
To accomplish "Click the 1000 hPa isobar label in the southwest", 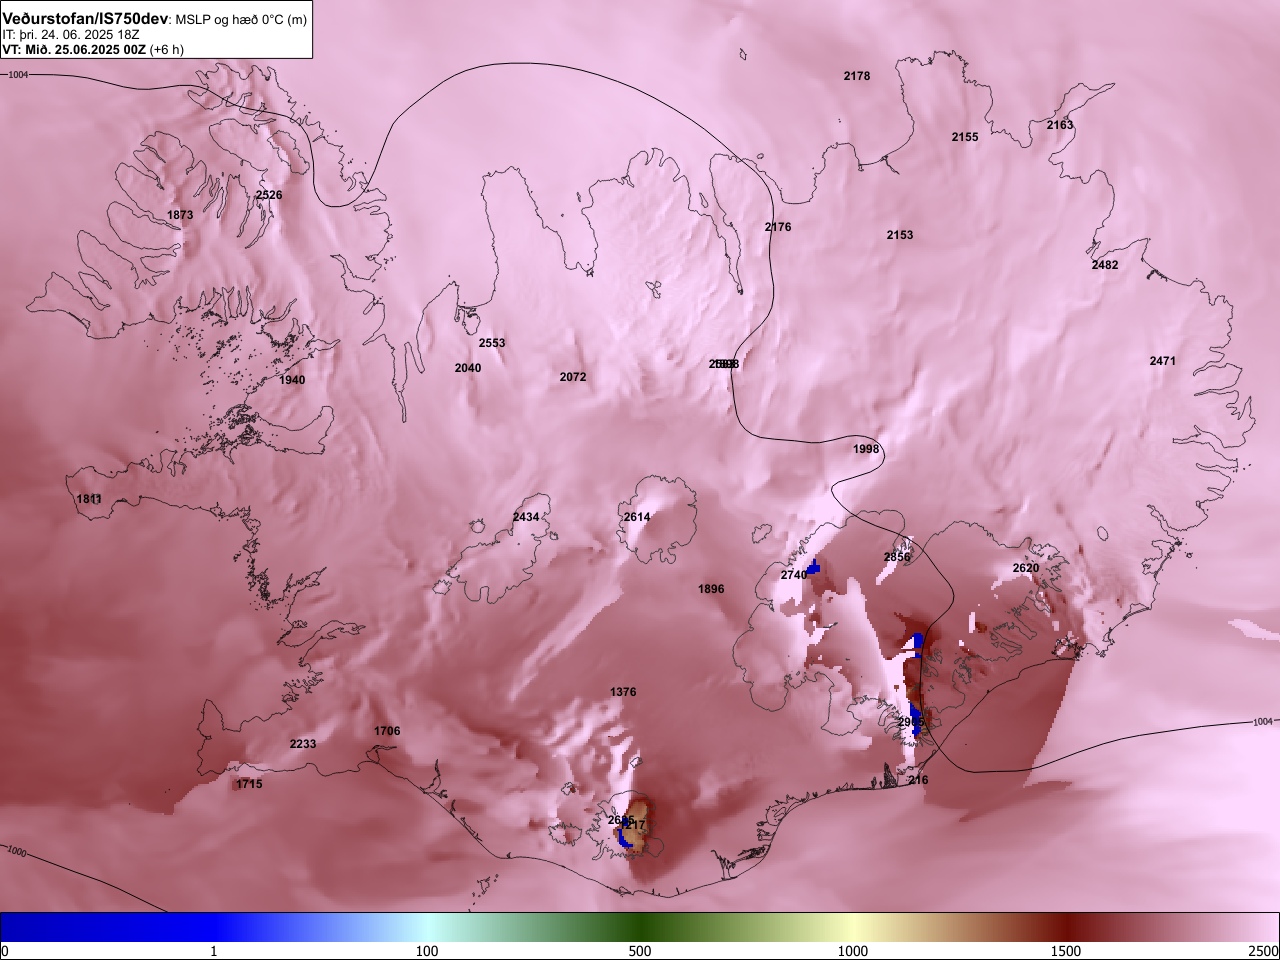I will pyautogui.click(x=16, y=851).
